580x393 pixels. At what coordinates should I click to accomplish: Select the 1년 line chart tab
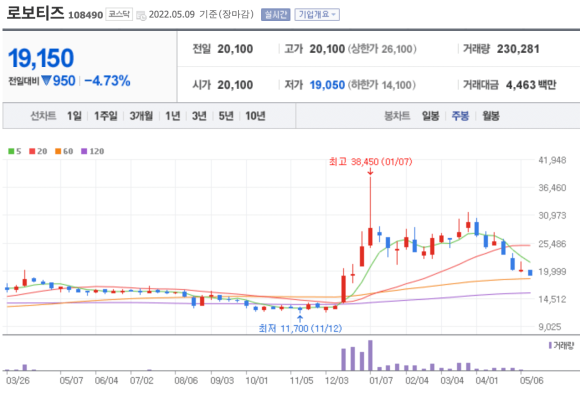pos(172,116)
